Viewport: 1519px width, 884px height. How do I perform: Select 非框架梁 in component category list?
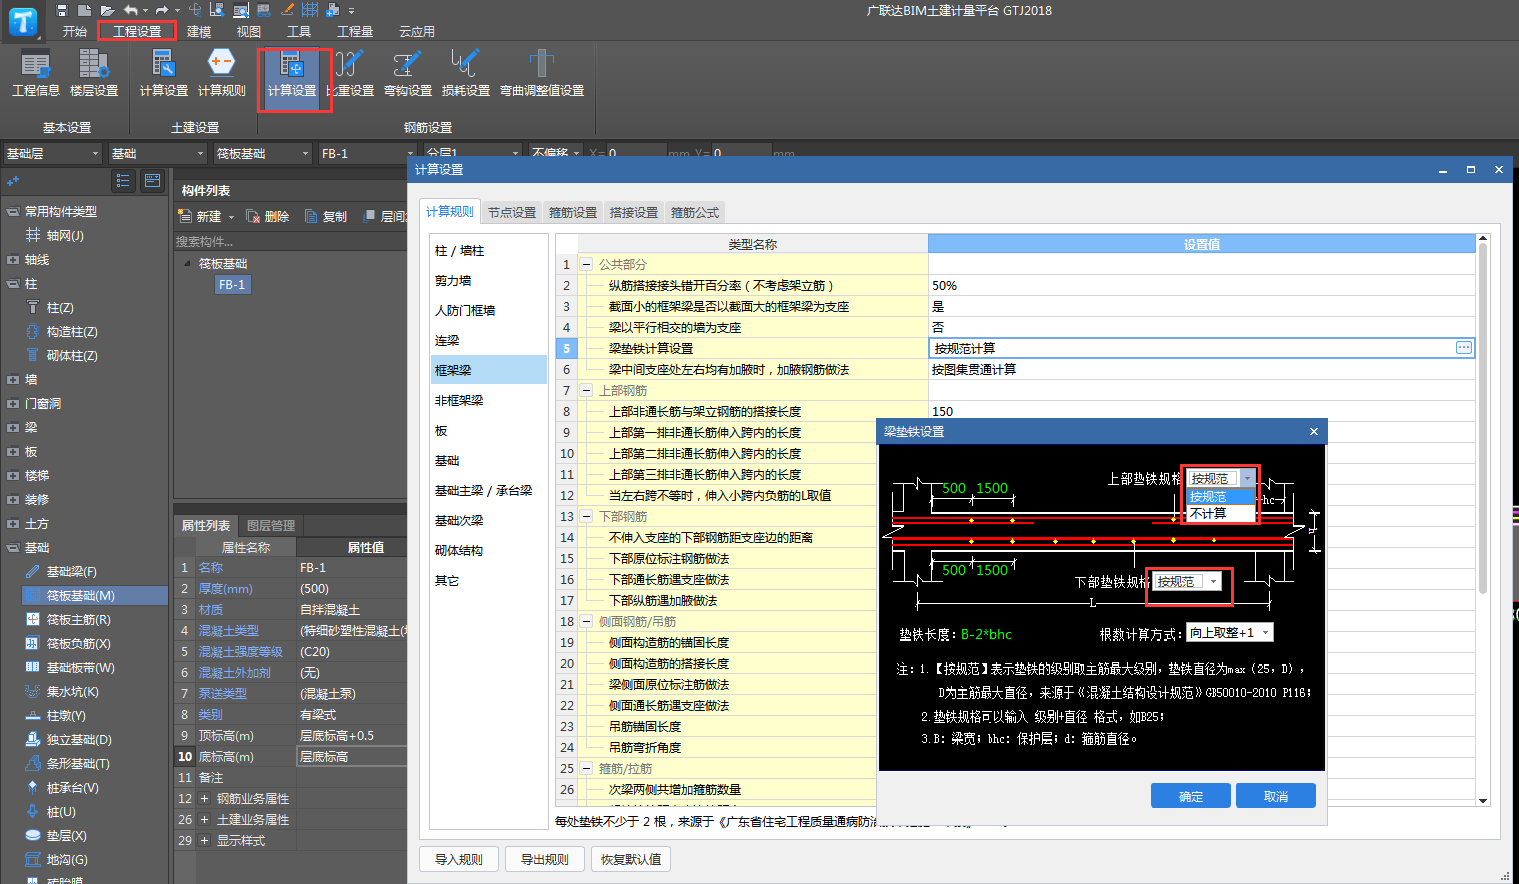(489, 400)
